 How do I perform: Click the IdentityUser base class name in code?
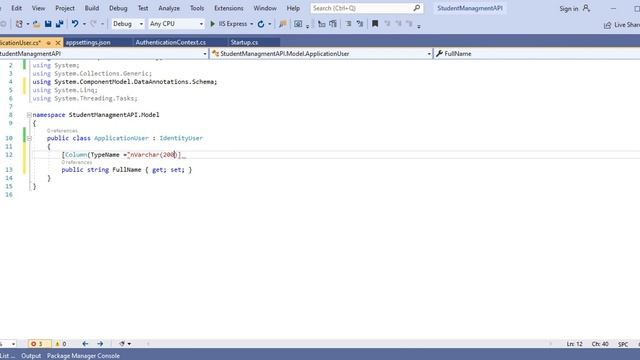[x=181, y=138]
